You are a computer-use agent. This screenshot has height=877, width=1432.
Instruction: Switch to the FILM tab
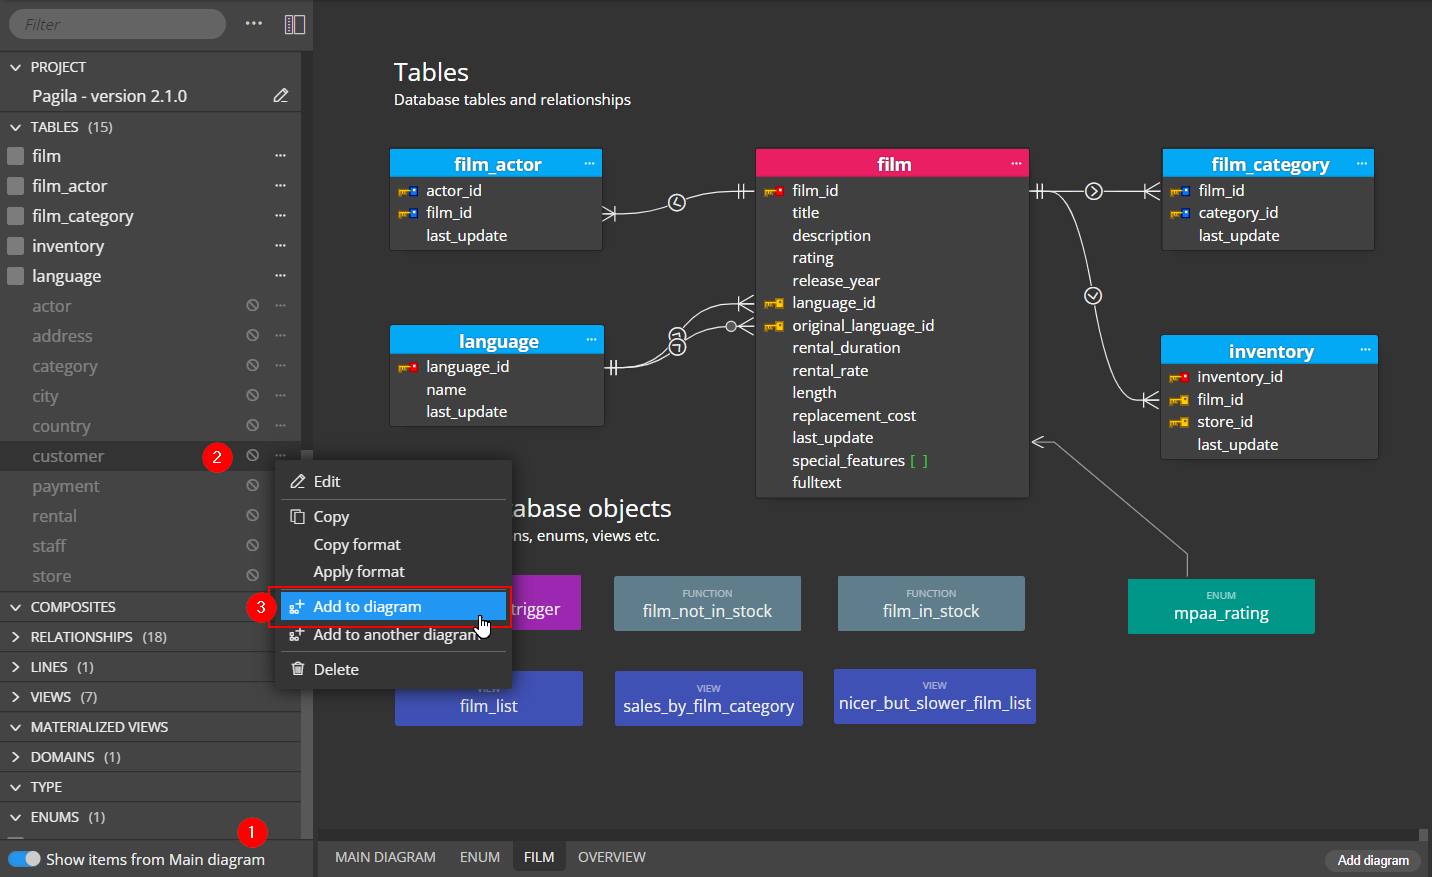point(539,857)
